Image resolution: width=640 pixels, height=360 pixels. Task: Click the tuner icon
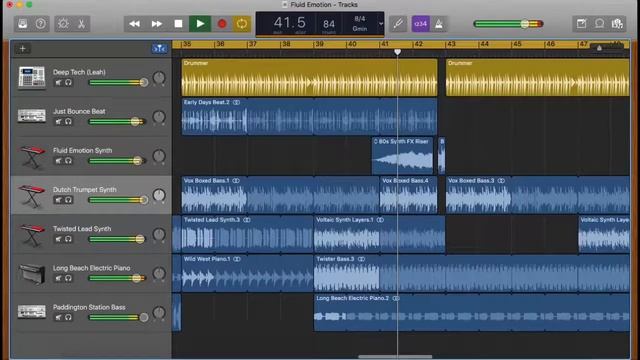click(x=398, y=24)
